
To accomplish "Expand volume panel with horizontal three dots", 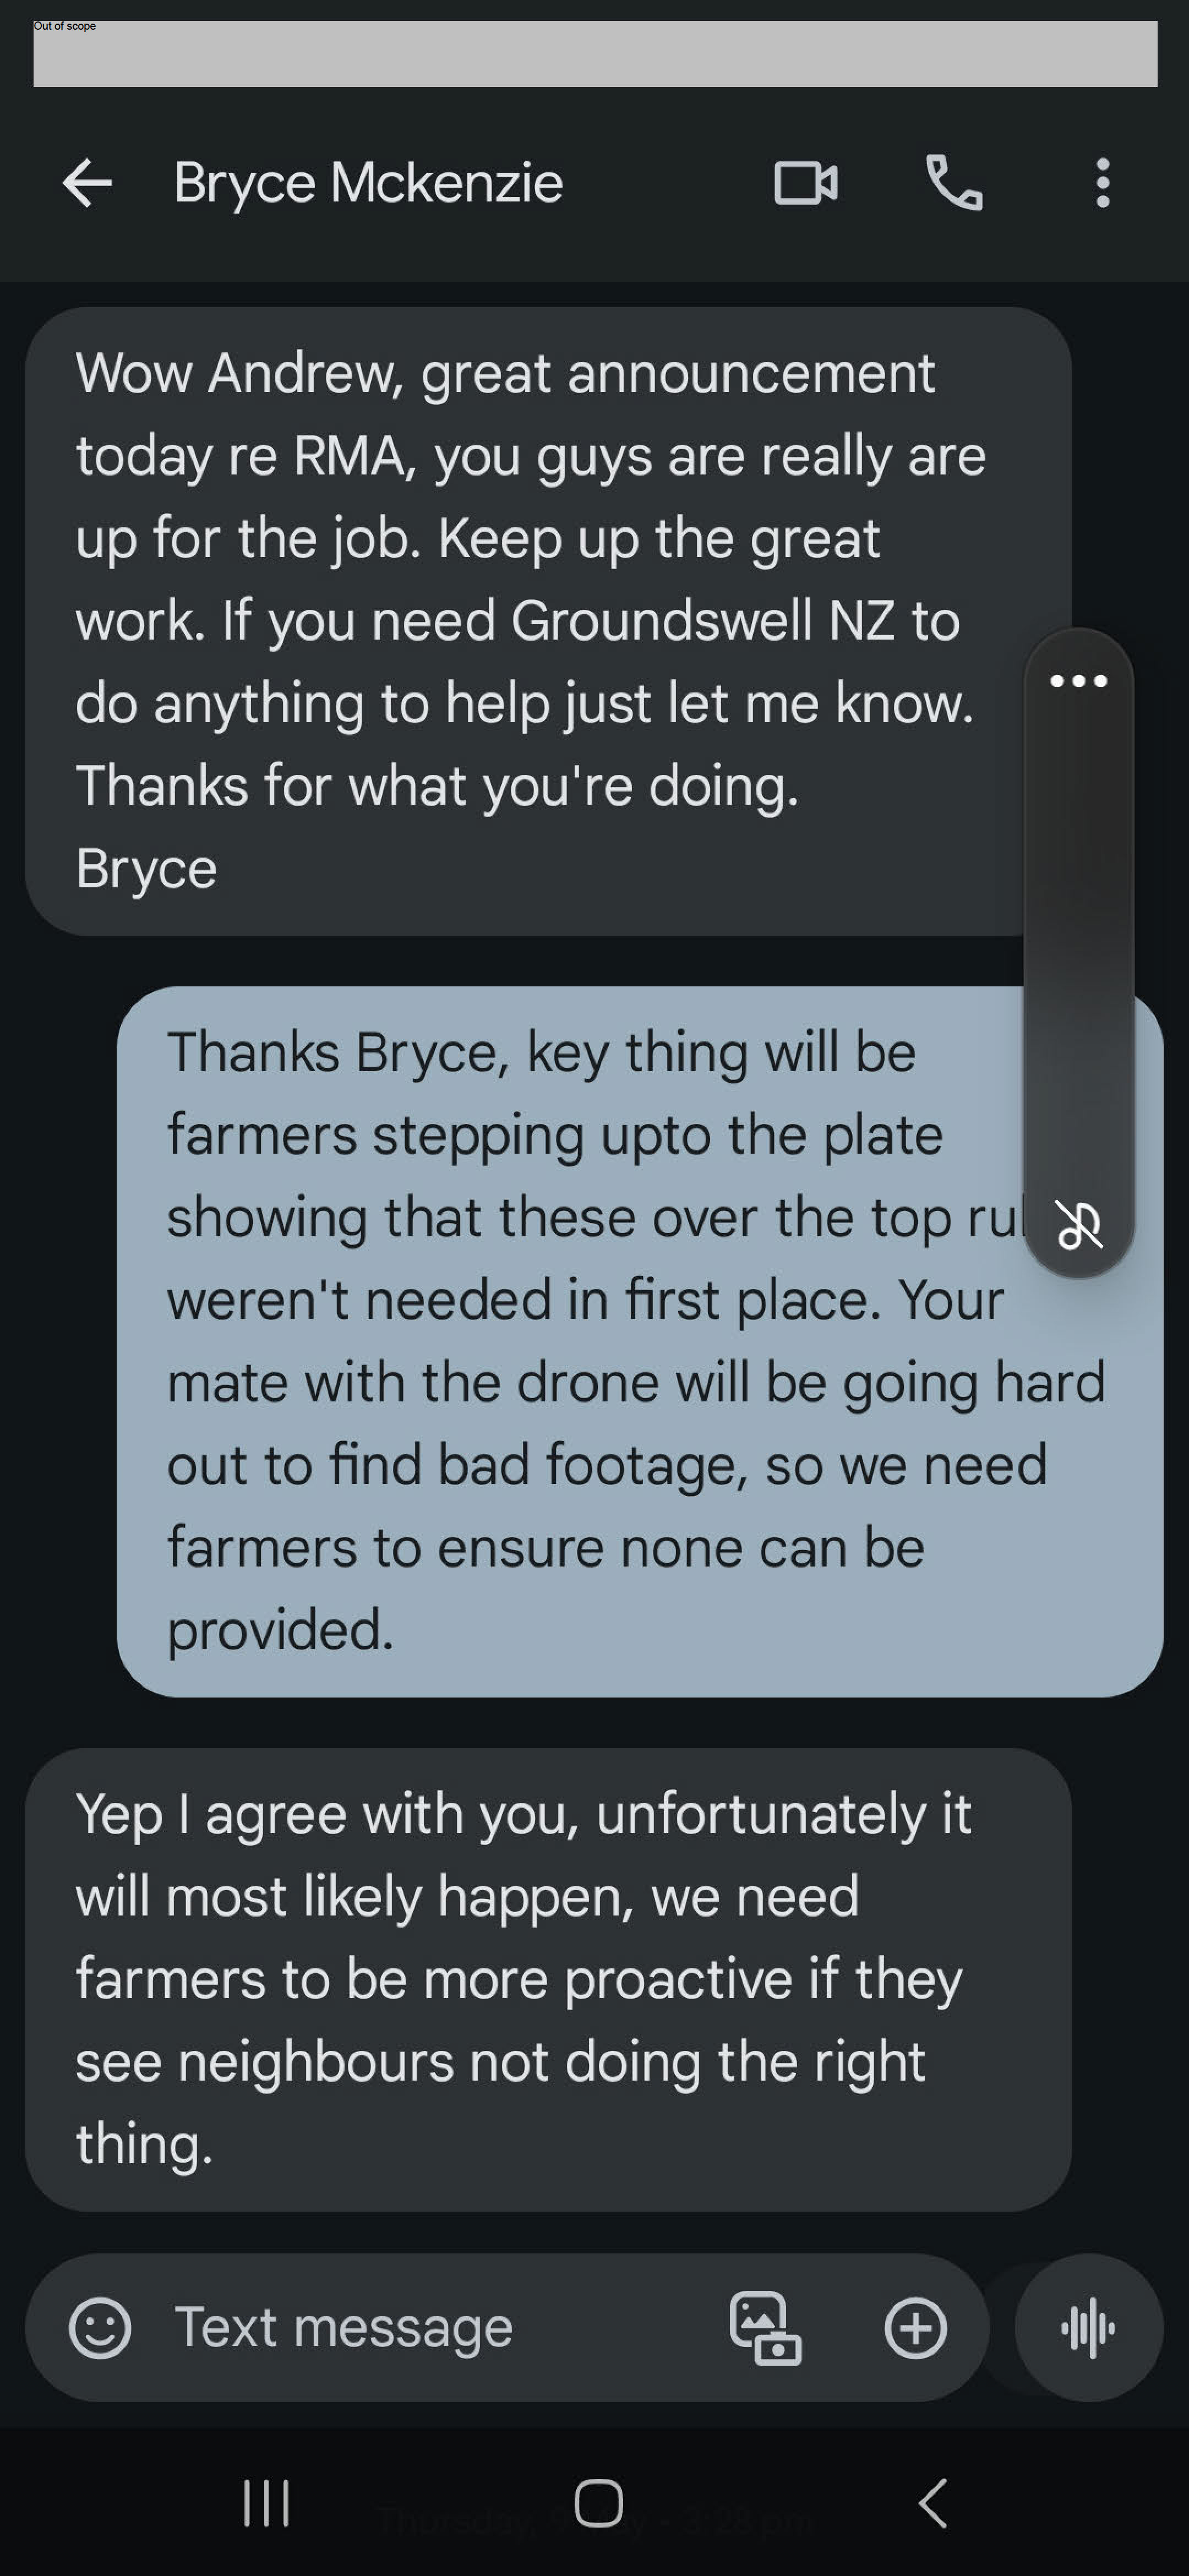I will click(x=1078, y=681).
